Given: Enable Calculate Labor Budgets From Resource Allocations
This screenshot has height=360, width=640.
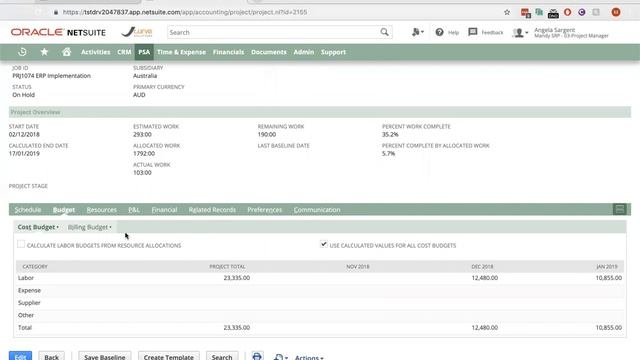Looking at the screenshot, I should tap(21, 244).
